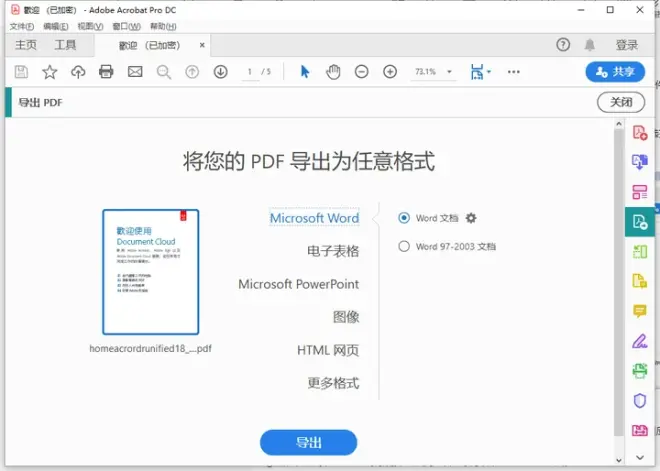Open pink save tool in sidebar

[640, 430]
